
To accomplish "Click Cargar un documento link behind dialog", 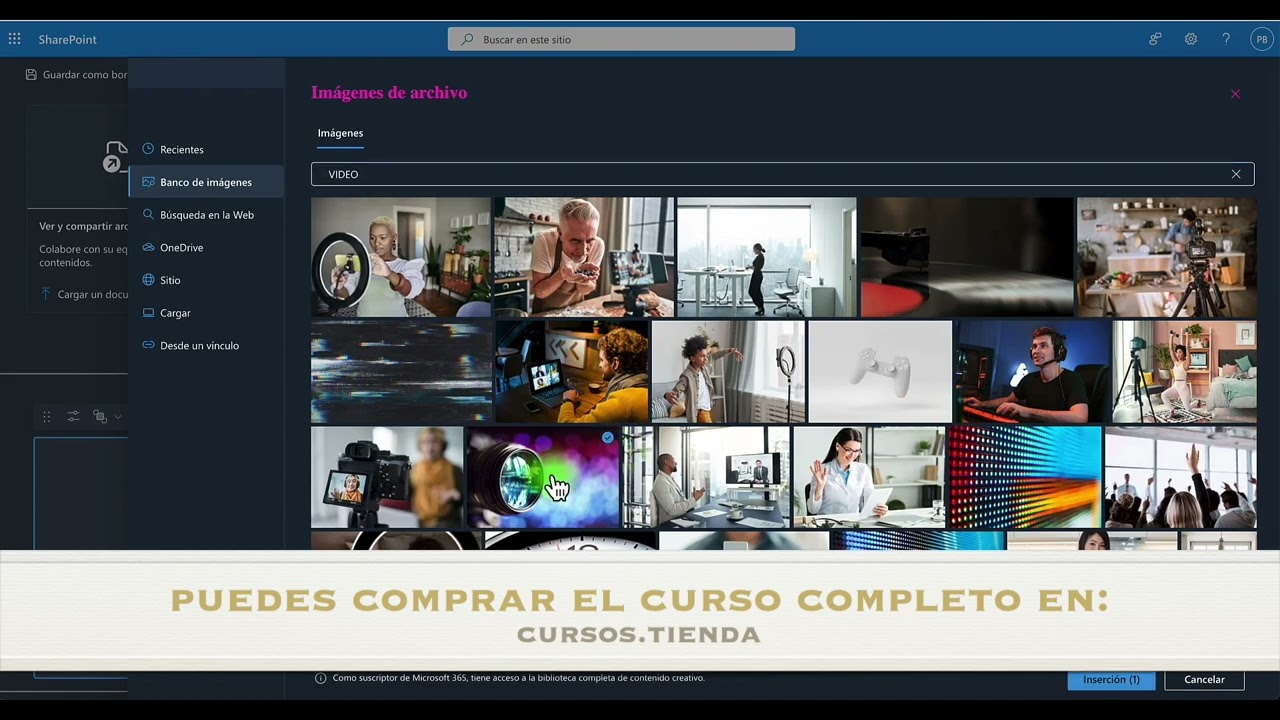I will (x=84, y=294).
